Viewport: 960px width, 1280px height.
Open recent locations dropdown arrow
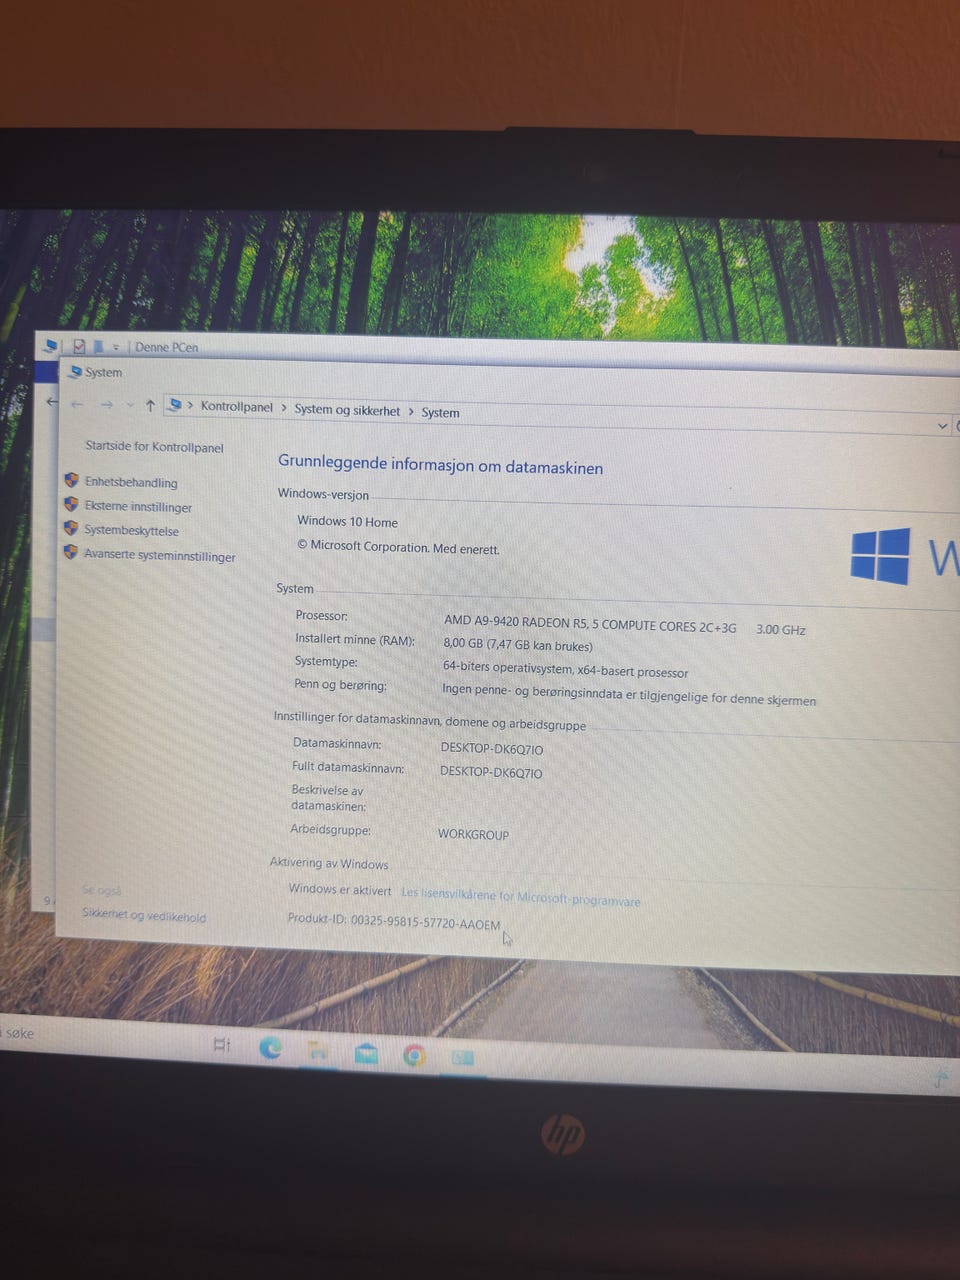pyautogui.click(x=130, y=405)
